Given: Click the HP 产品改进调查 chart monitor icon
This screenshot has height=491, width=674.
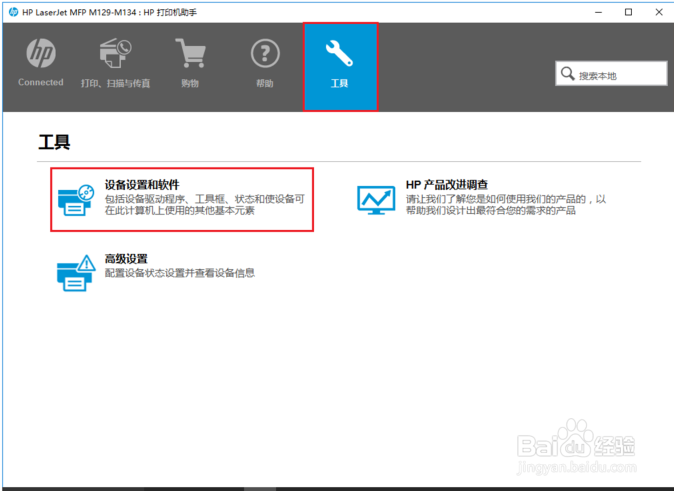Looking at the screenshot, I should click(376, 200).
